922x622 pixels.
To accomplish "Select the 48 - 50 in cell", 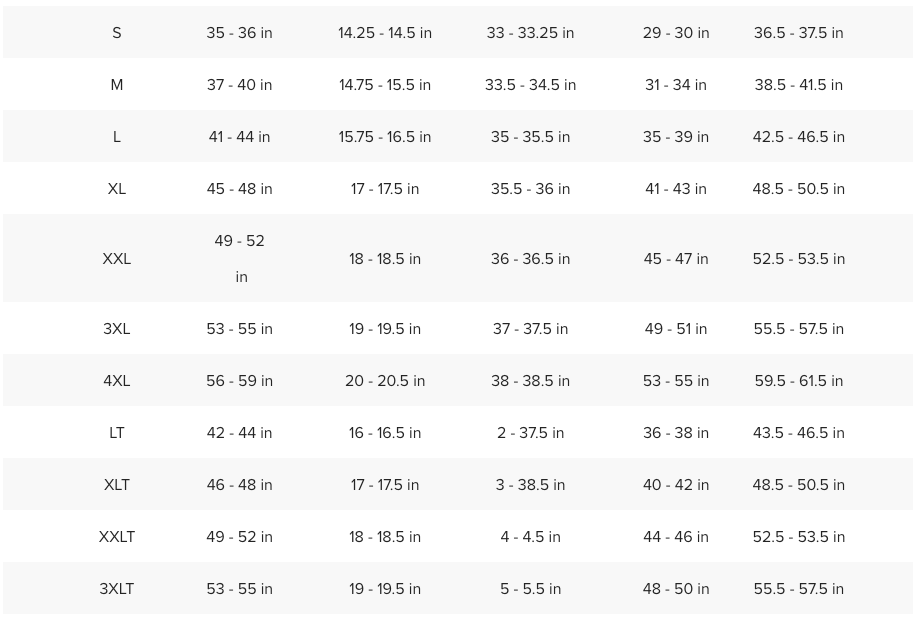I will pos(676,588).
